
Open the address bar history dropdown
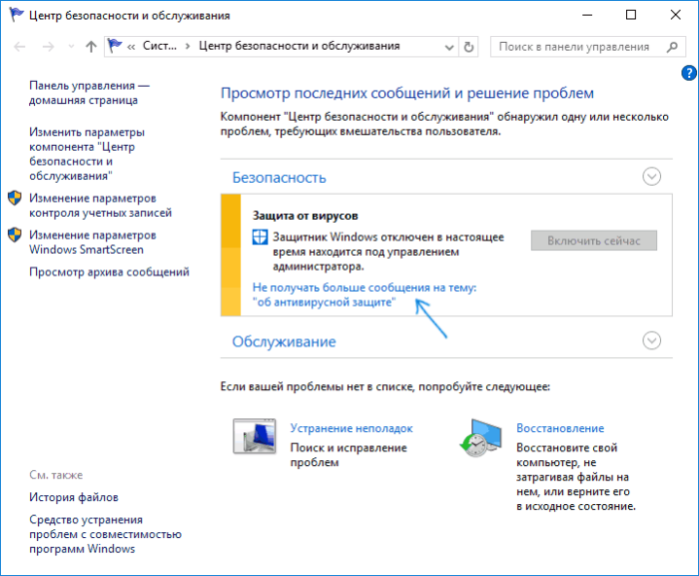[x=449, y=47]
